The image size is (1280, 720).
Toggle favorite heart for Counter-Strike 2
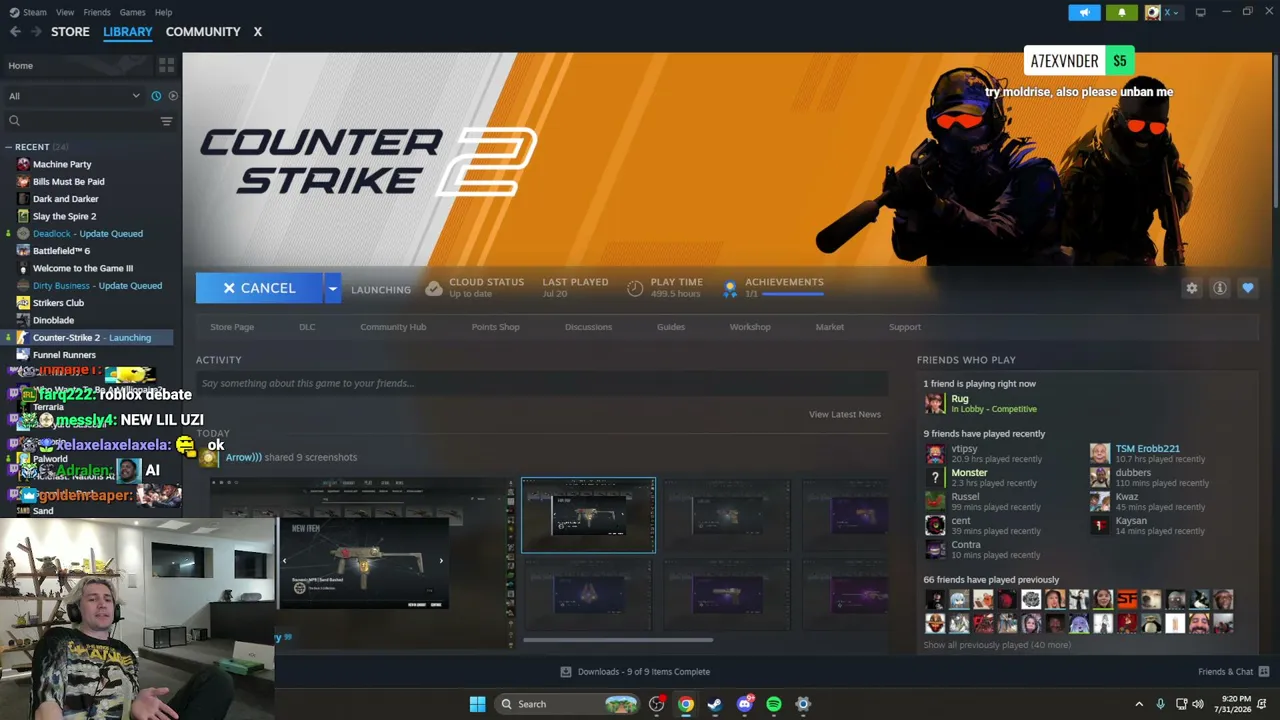pyautogui.click(x=1248, y=288)
